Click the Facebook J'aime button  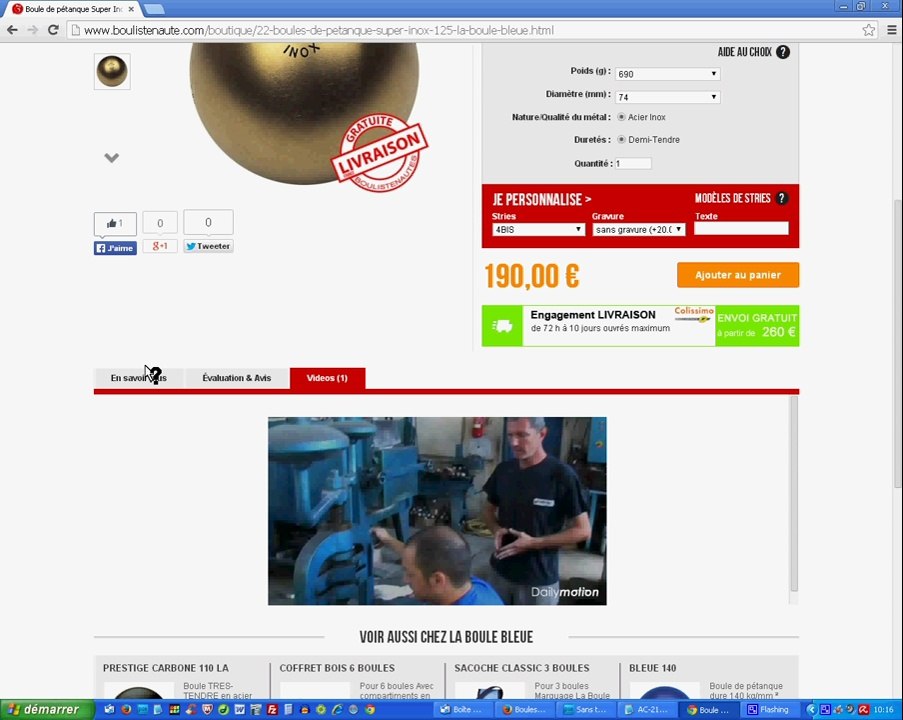click(115, 248)
